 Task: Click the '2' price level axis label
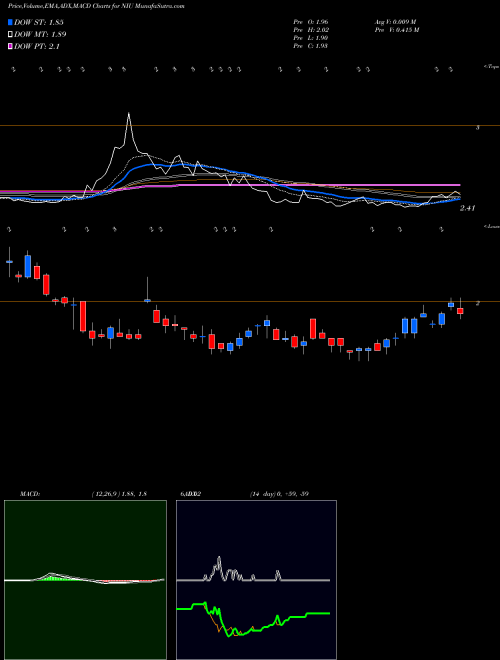[x=477, y=303]
